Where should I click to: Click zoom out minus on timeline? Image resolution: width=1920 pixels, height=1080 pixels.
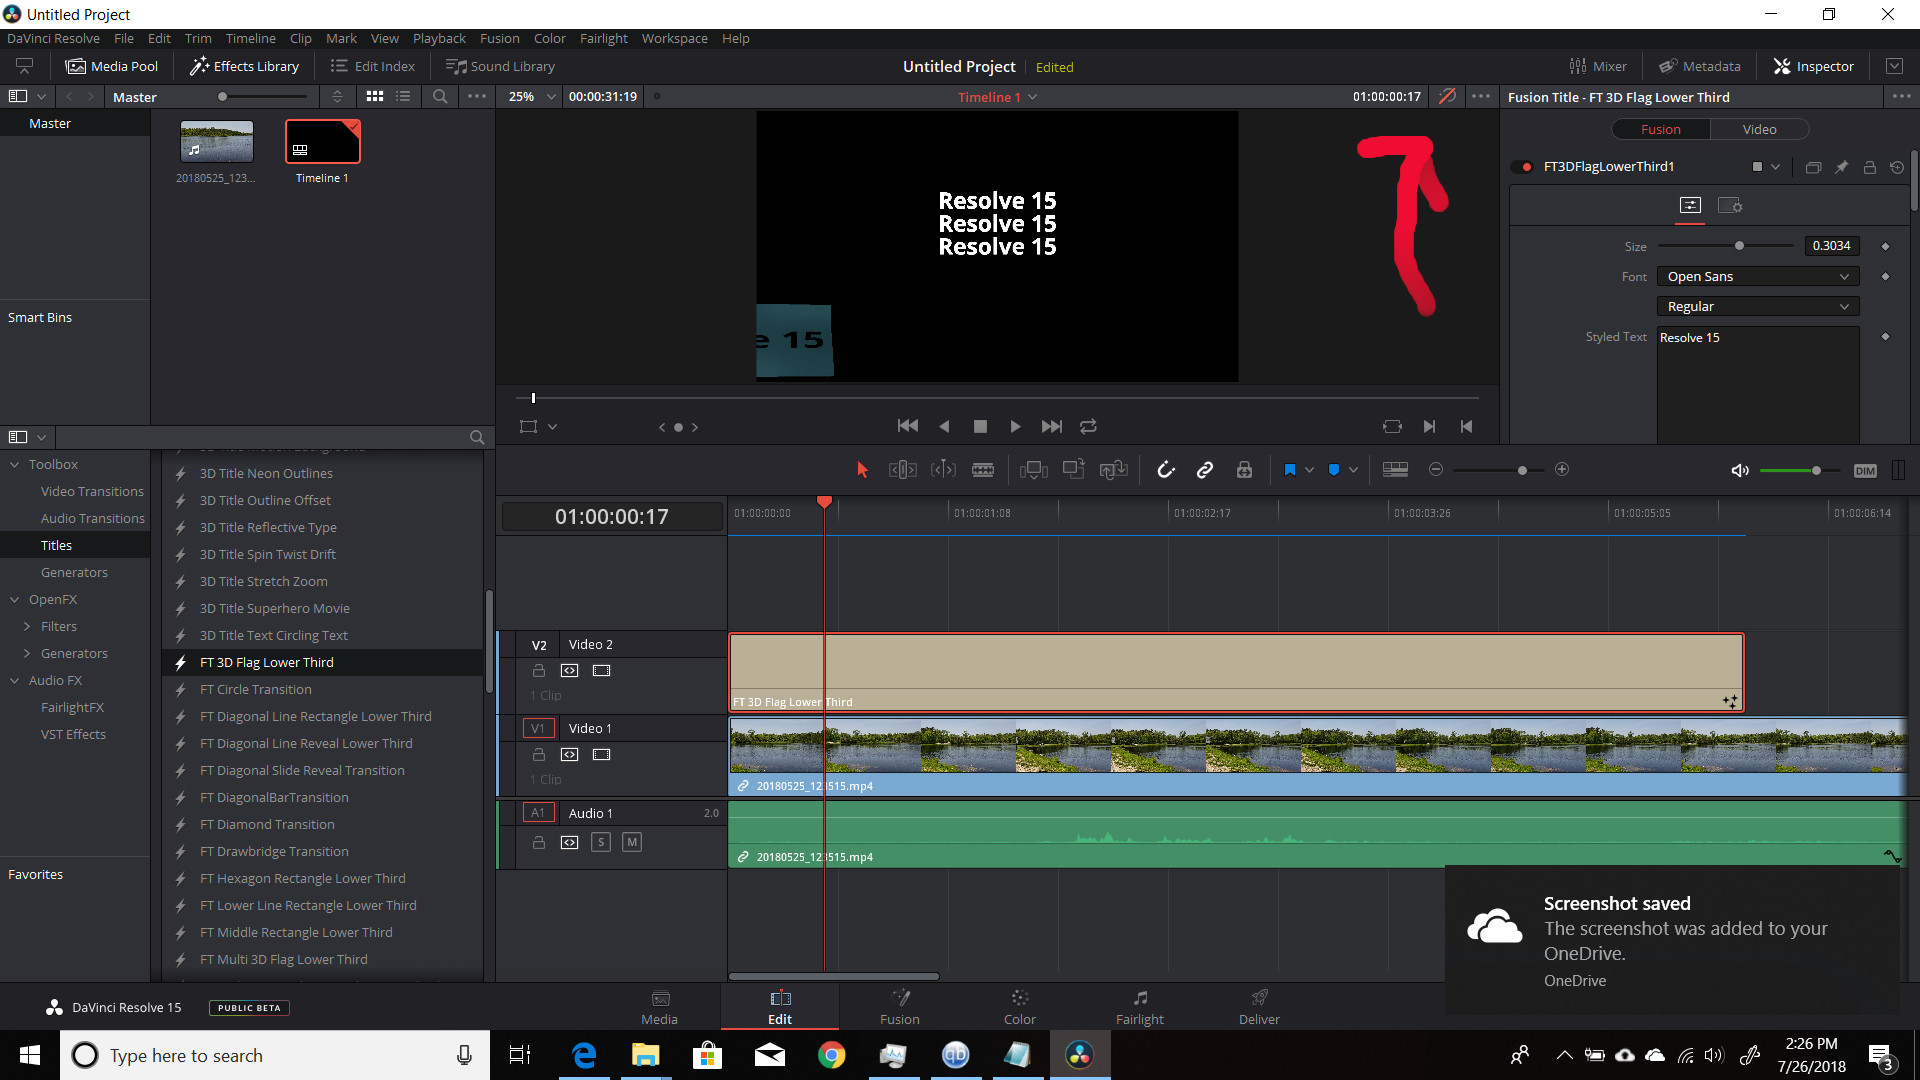pos(1436,470)
